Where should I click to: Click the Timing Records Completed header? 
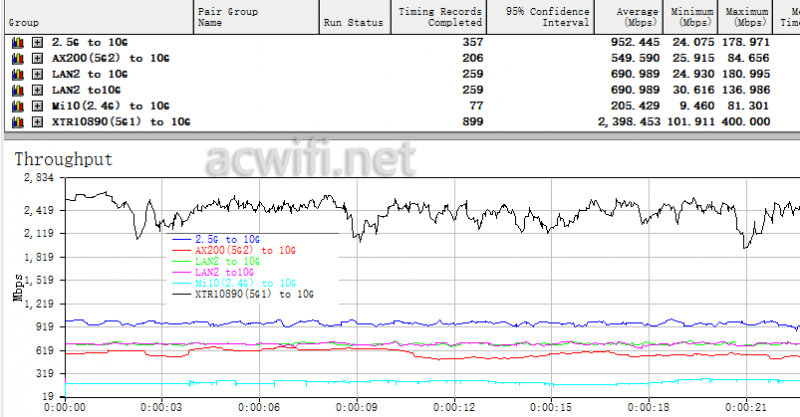pyautogui.click(x=439, y=17)
